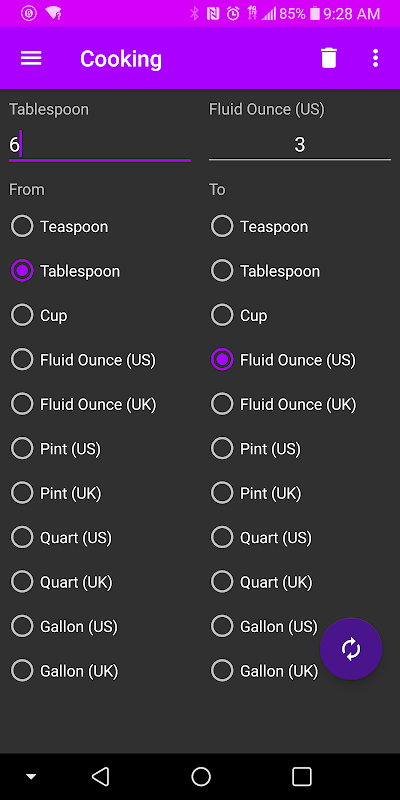Screen dimensions: 400x800
Task: Open the three-dot overflow menu
Action: tap(376, 58)
